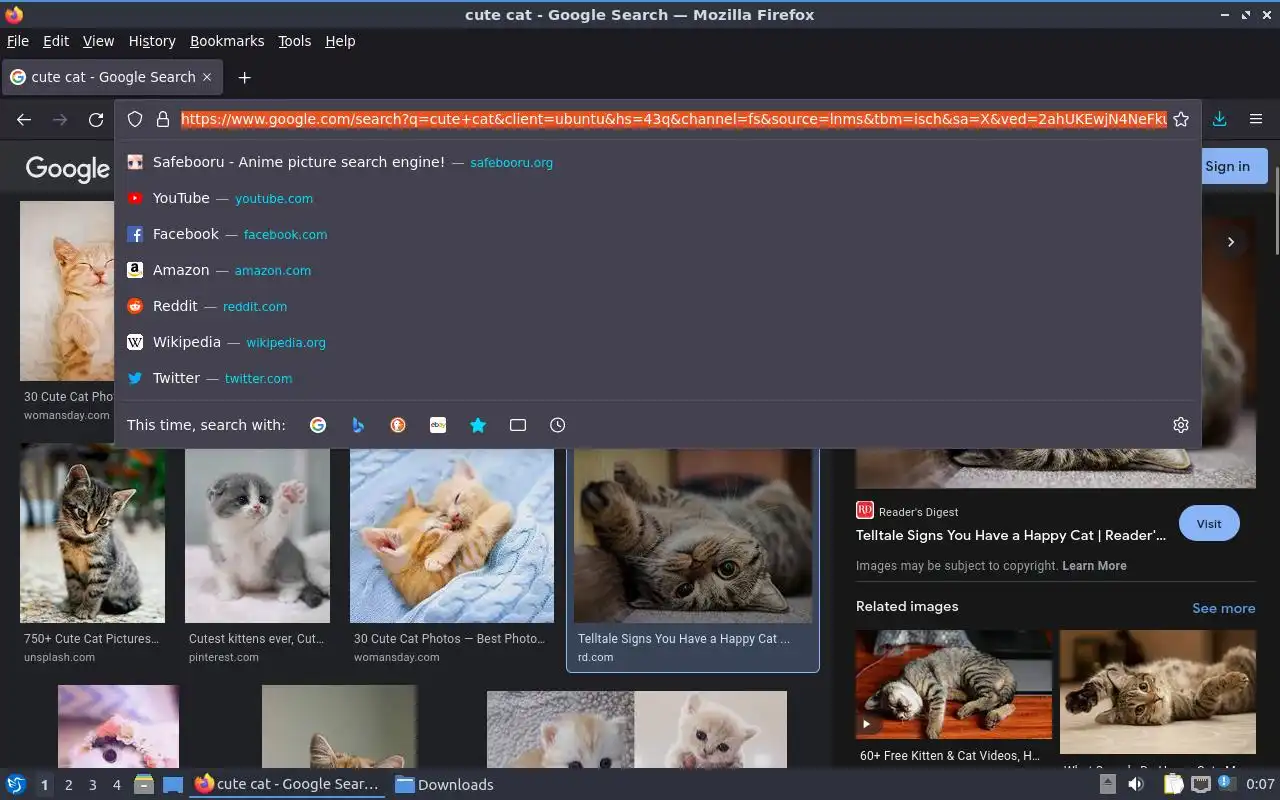Choose the Facebook suggestion
Image resolution: width=1280 pixels, height=800 pixels.
(x=657, y=234)
